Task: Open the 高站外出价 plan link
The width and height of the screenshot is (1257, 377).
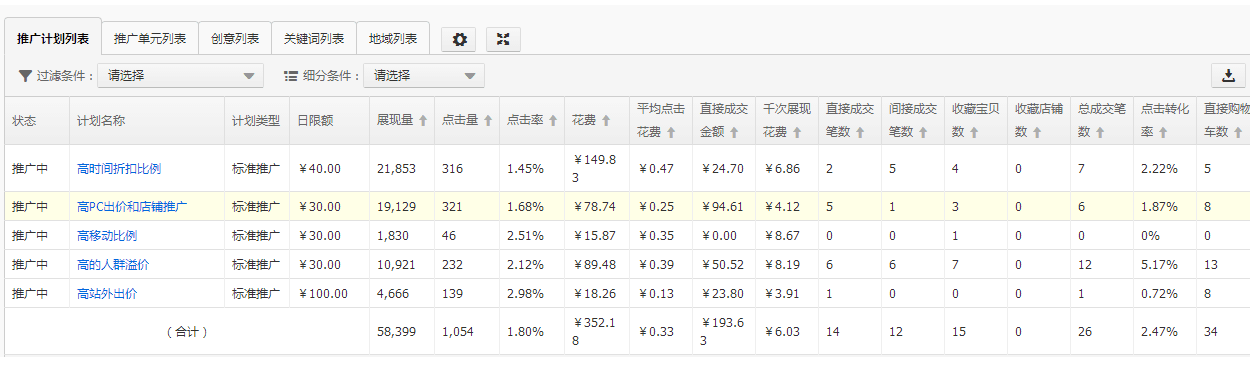Action: 107,294
